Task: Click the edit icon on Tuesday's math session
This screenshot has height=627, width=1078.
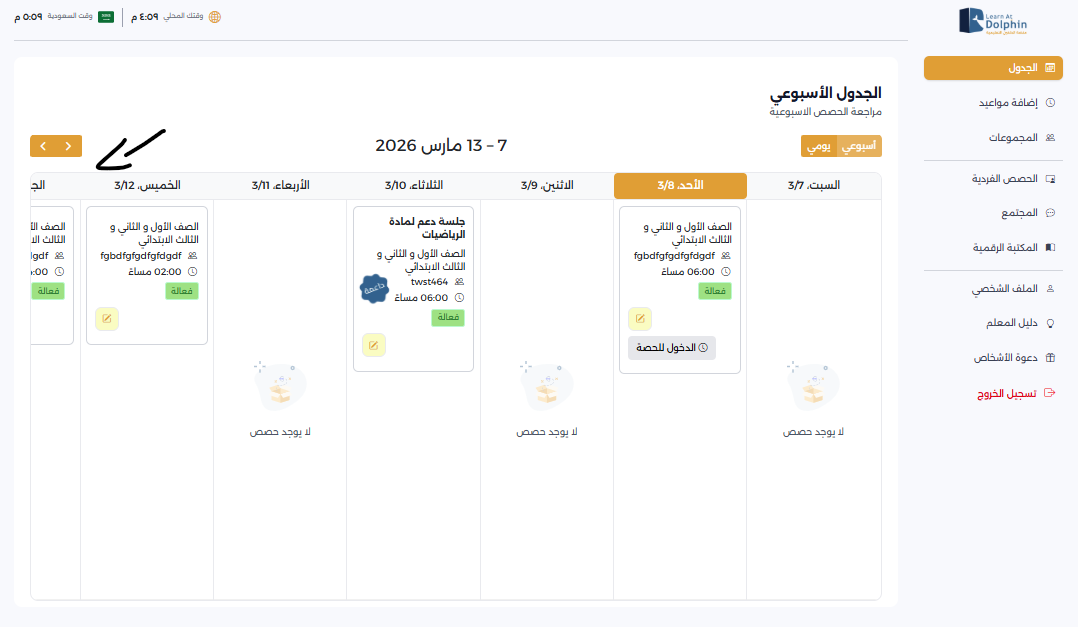Action: point(373,345)
